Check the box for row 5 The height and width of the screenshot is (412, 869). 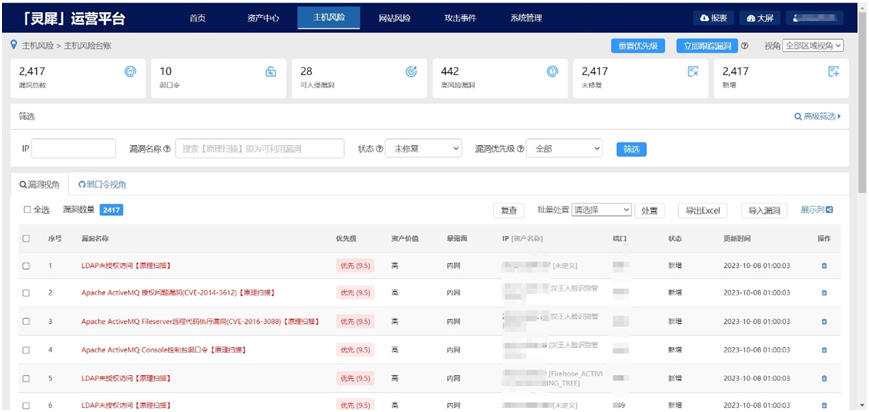[26, 378]
